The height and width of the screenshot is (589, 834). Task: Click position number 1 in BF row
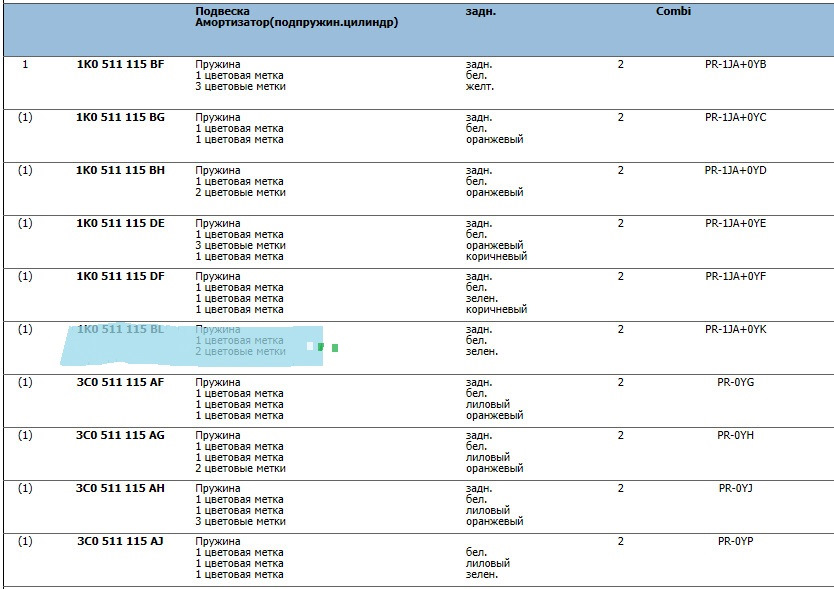tap(25, 64)
